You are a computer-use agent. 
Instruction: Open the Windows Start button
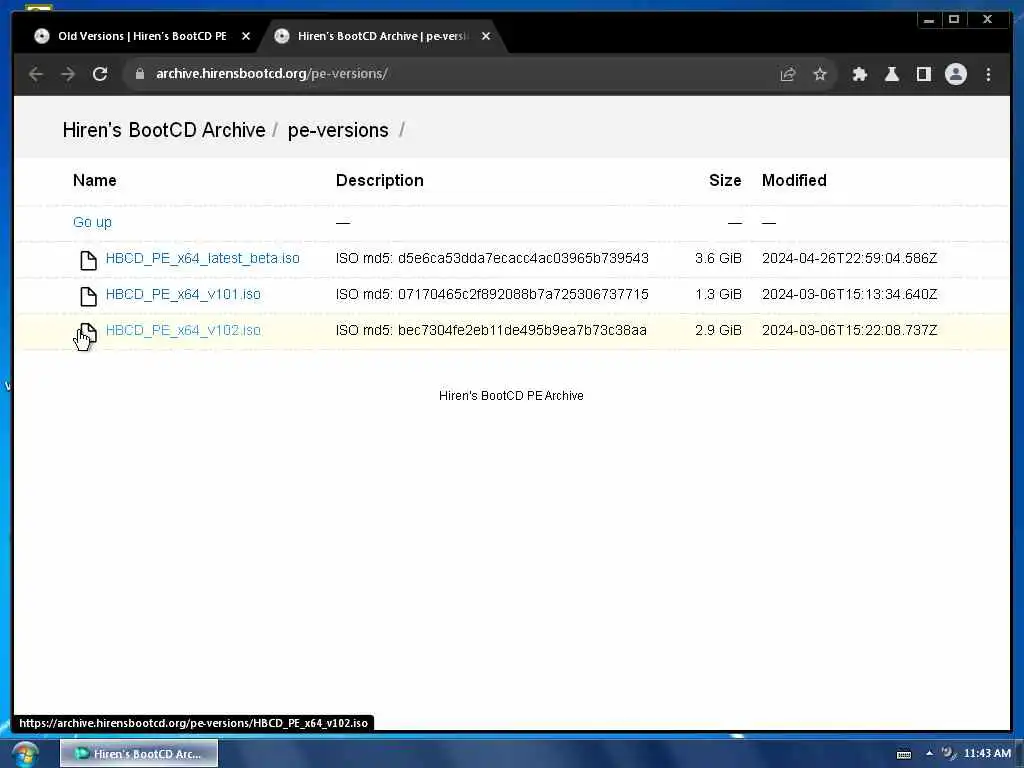click(x=25, y=754)
